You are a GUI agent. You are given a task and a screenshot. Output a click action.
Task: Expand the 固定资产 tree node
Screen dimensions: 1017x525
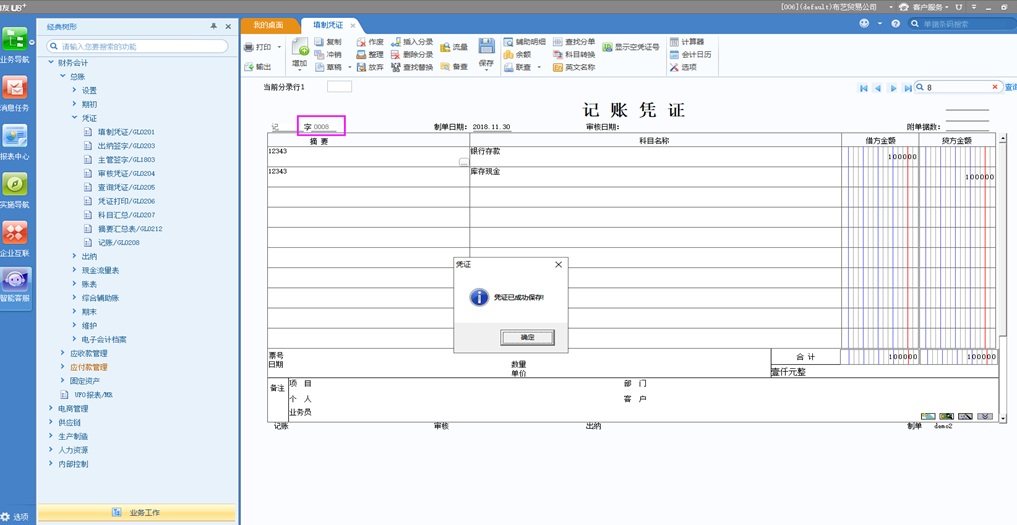[x=63, y=380]
